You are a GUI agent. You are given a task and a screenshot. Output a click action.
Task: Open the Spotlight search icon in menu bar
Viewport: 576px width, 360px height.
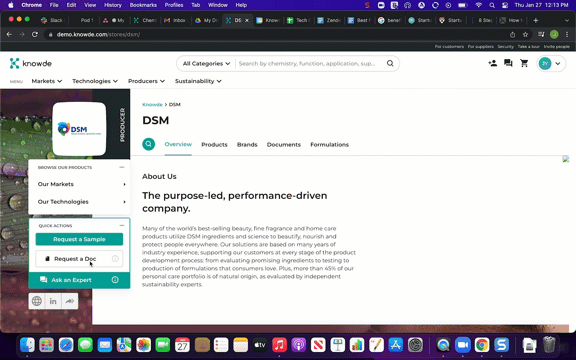492,5
